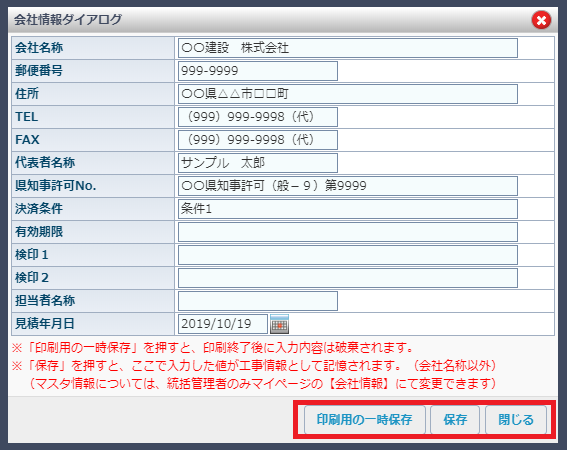The image size is (567, 450).
Task: Select the 郵便番号 text field
Action: (258, 71)
